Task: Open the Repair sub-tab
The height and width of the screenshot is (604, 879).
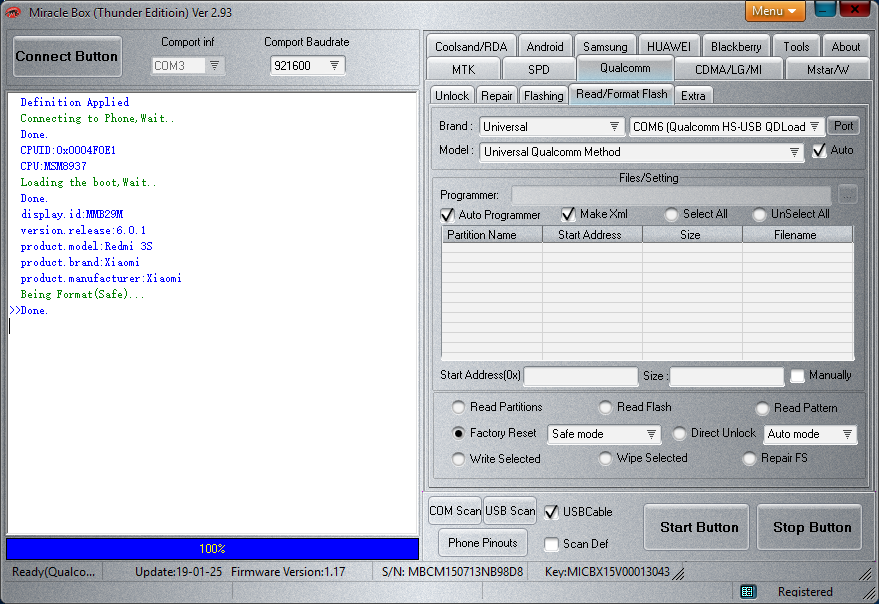Action: (x=497, y=96)
